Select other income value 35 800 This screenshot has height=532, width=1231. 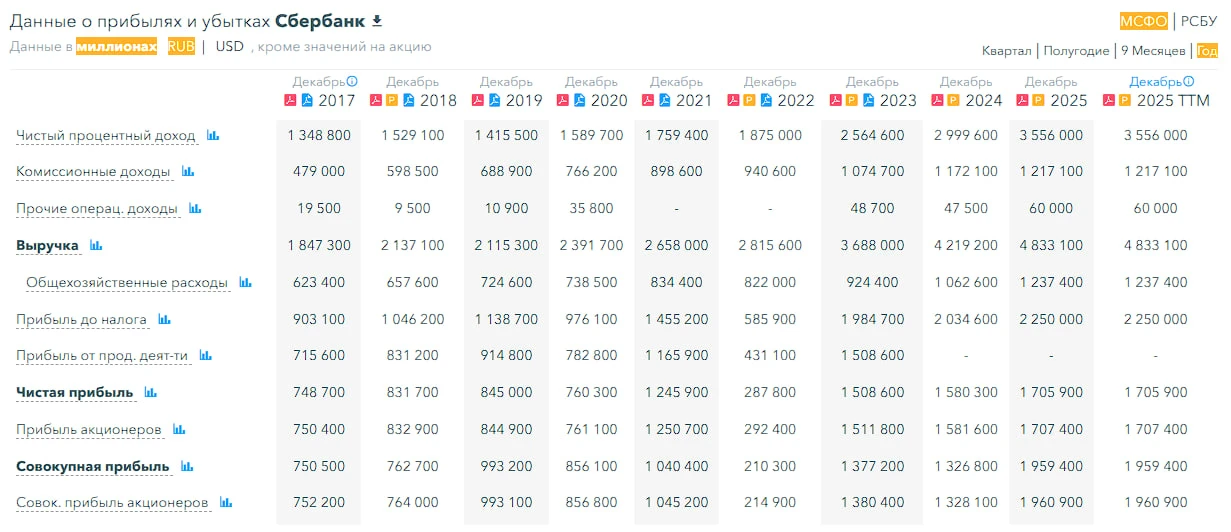(x=590, y=209)
